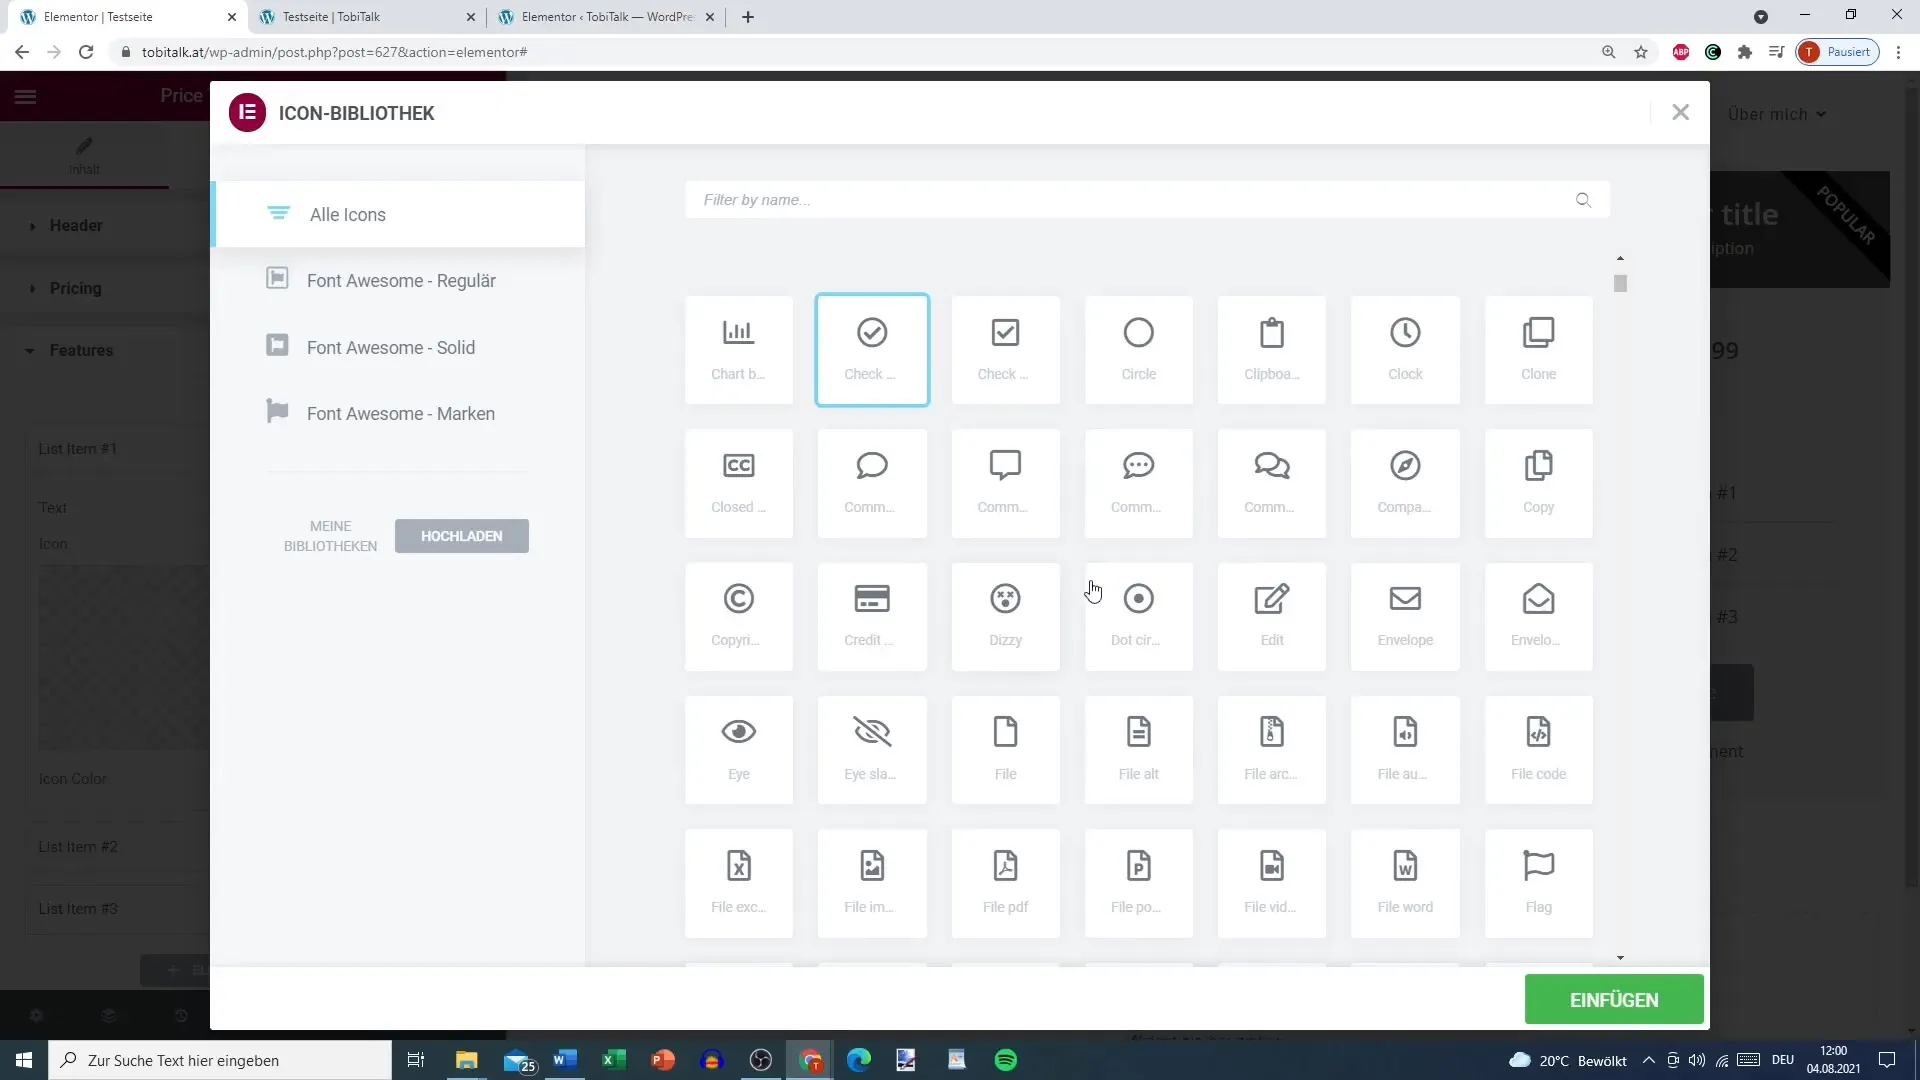Open the Chrome three-dot menu
The image size is (1920, 1080).
[x=1898, y=52]
